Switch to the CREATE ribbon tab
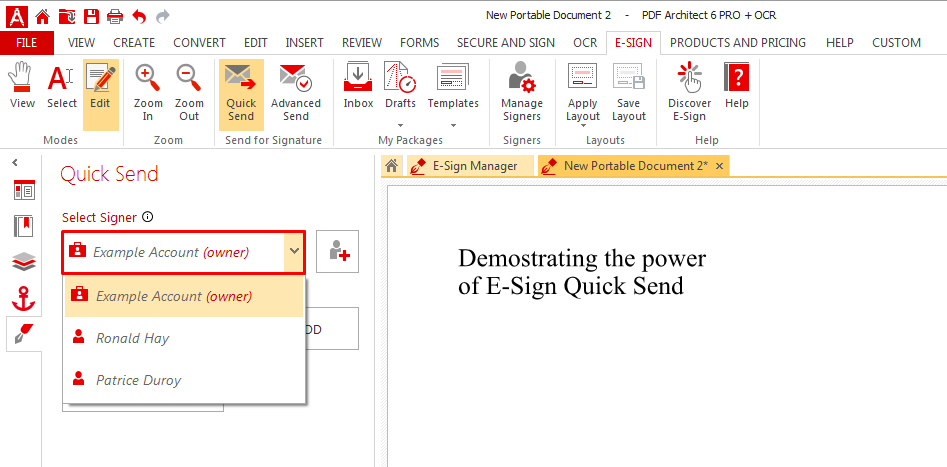This screenshot has height=467, width=947. coord(134,43)
